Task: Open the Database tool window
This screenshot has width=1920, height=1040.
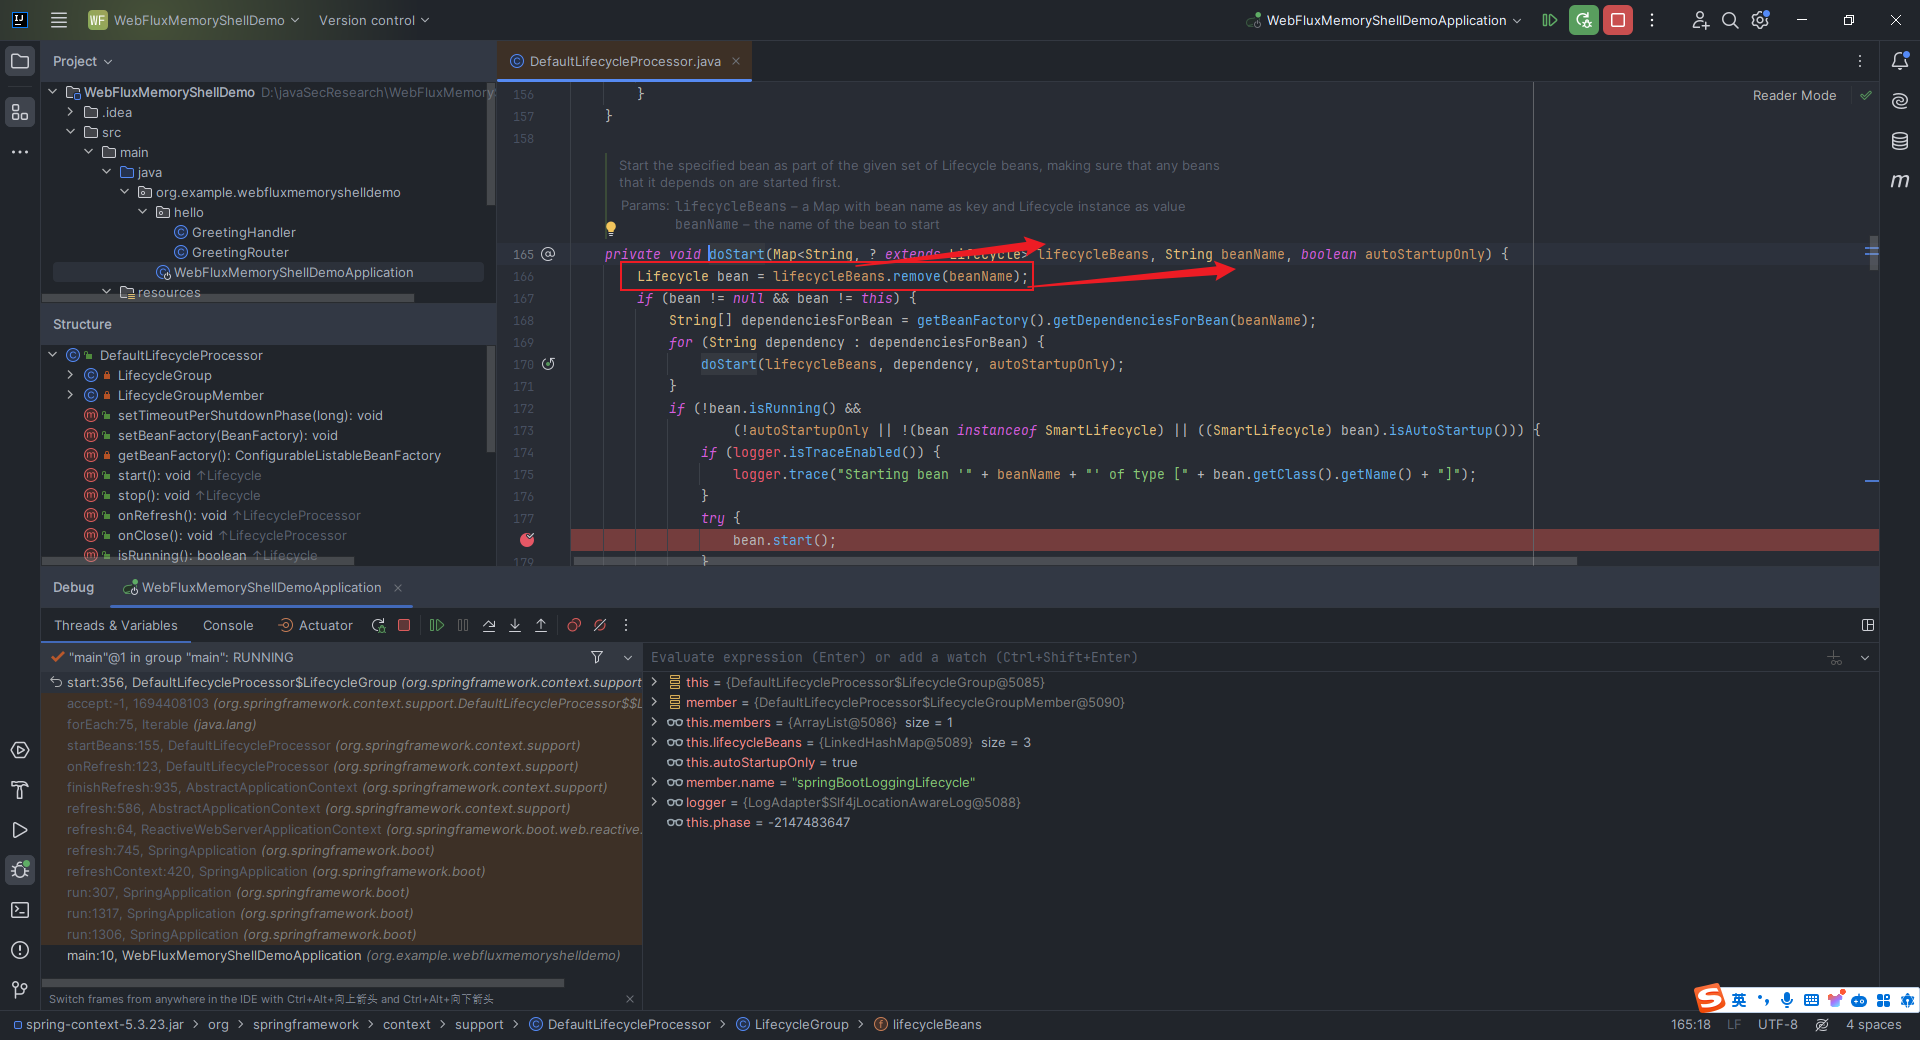Action: 1900,141
